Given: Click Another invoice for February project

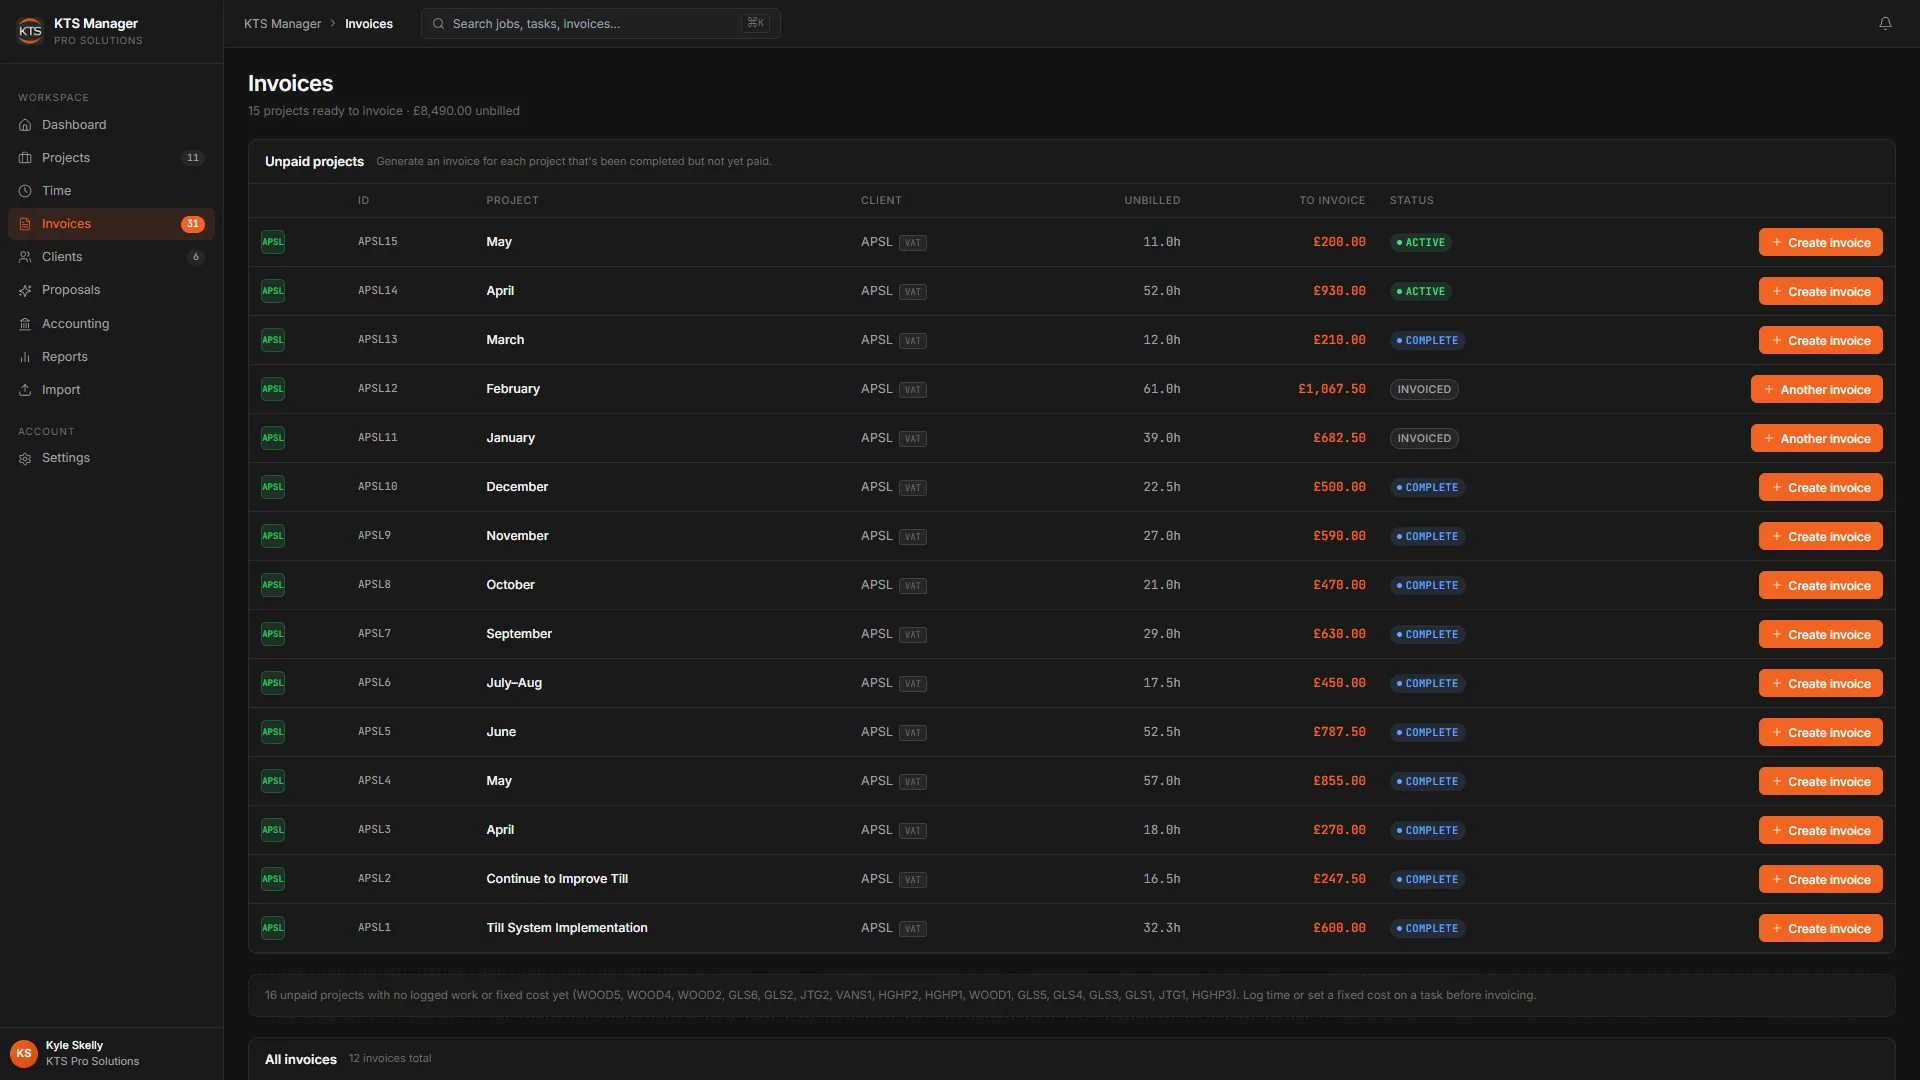Looking at the screenshot, I should point(1816,389).
